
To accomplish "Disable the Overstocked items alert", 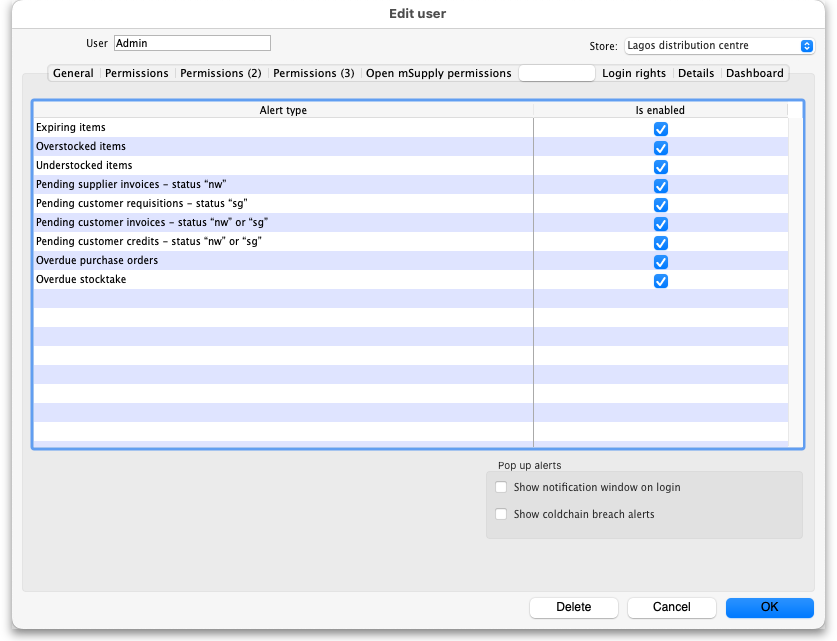I will (x=660, y=148).
